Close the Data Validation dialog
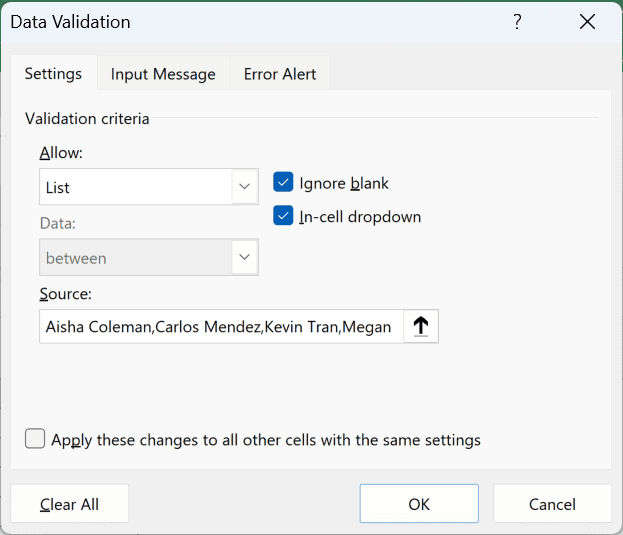The height and width of the screenshot is (535, 623). [x=587, y=21]
